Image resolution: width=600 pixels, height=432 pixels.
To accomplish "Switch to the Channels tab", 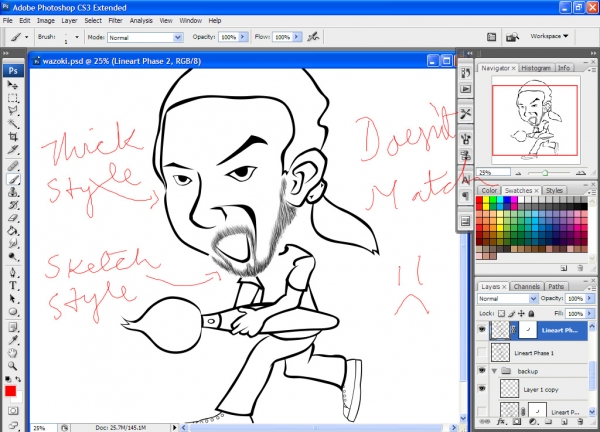I will pos(527,286).
